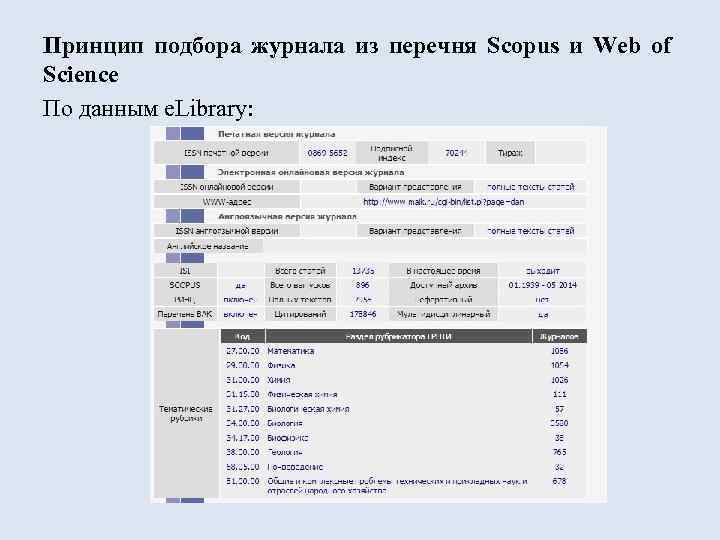Open the 'Биологическая химия' rubric row
This screenshot has height=540, width=720.
coord(308,409)
